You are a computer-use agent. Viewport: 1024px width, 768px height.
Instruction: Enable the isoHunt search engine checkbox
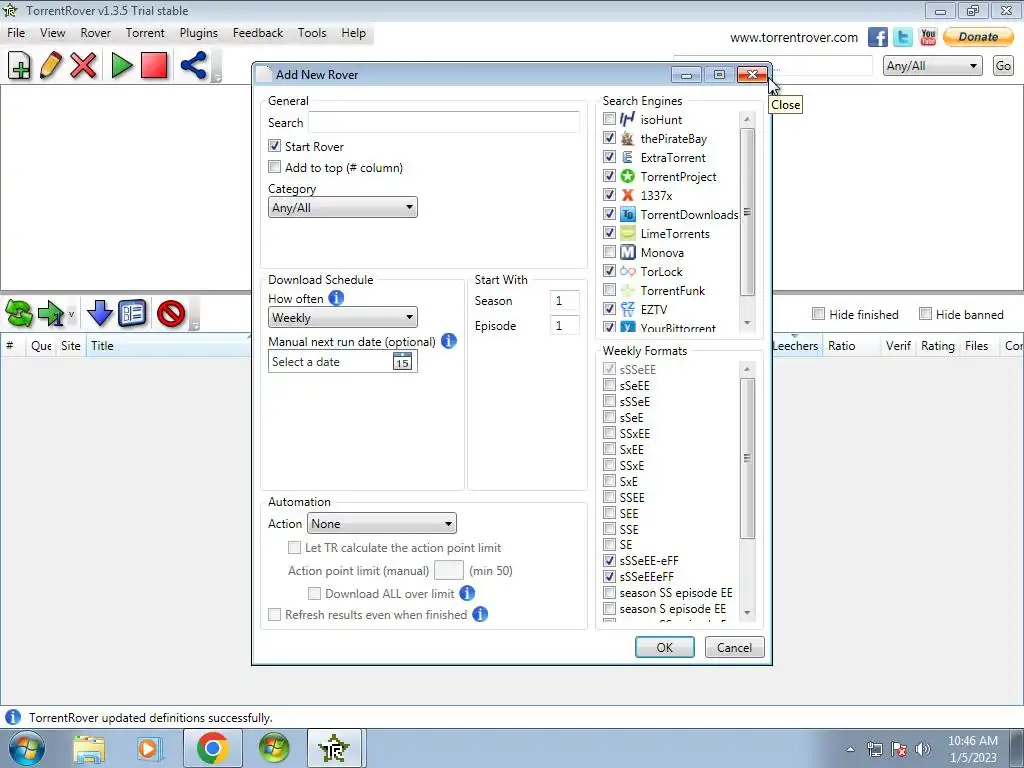pos(609,119)
